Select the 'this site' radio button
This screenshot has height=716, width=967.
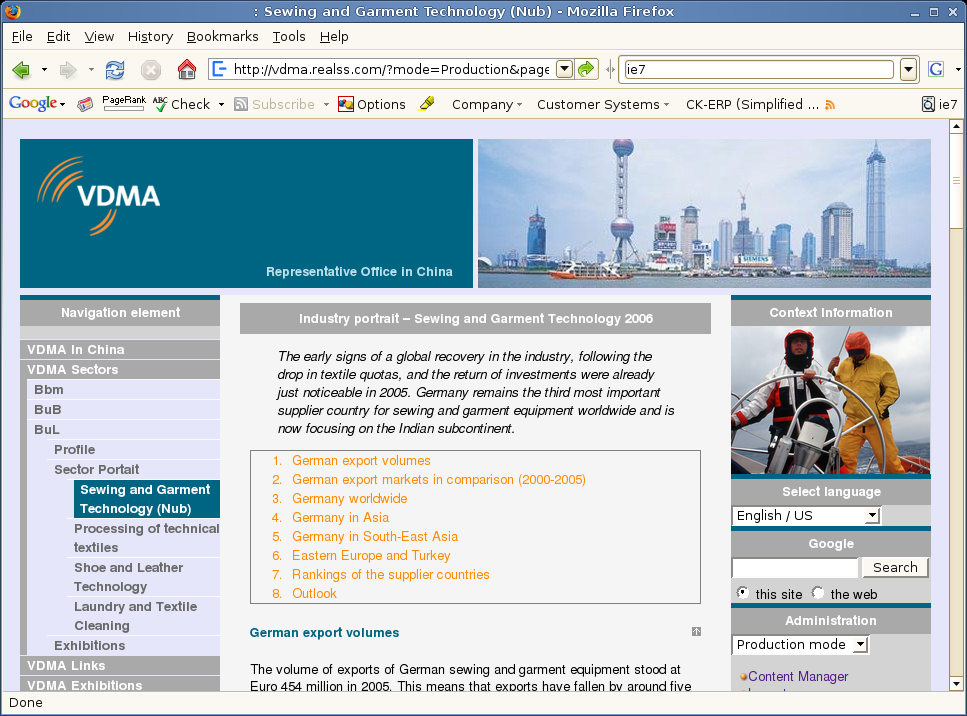click(x=743, y=593)
